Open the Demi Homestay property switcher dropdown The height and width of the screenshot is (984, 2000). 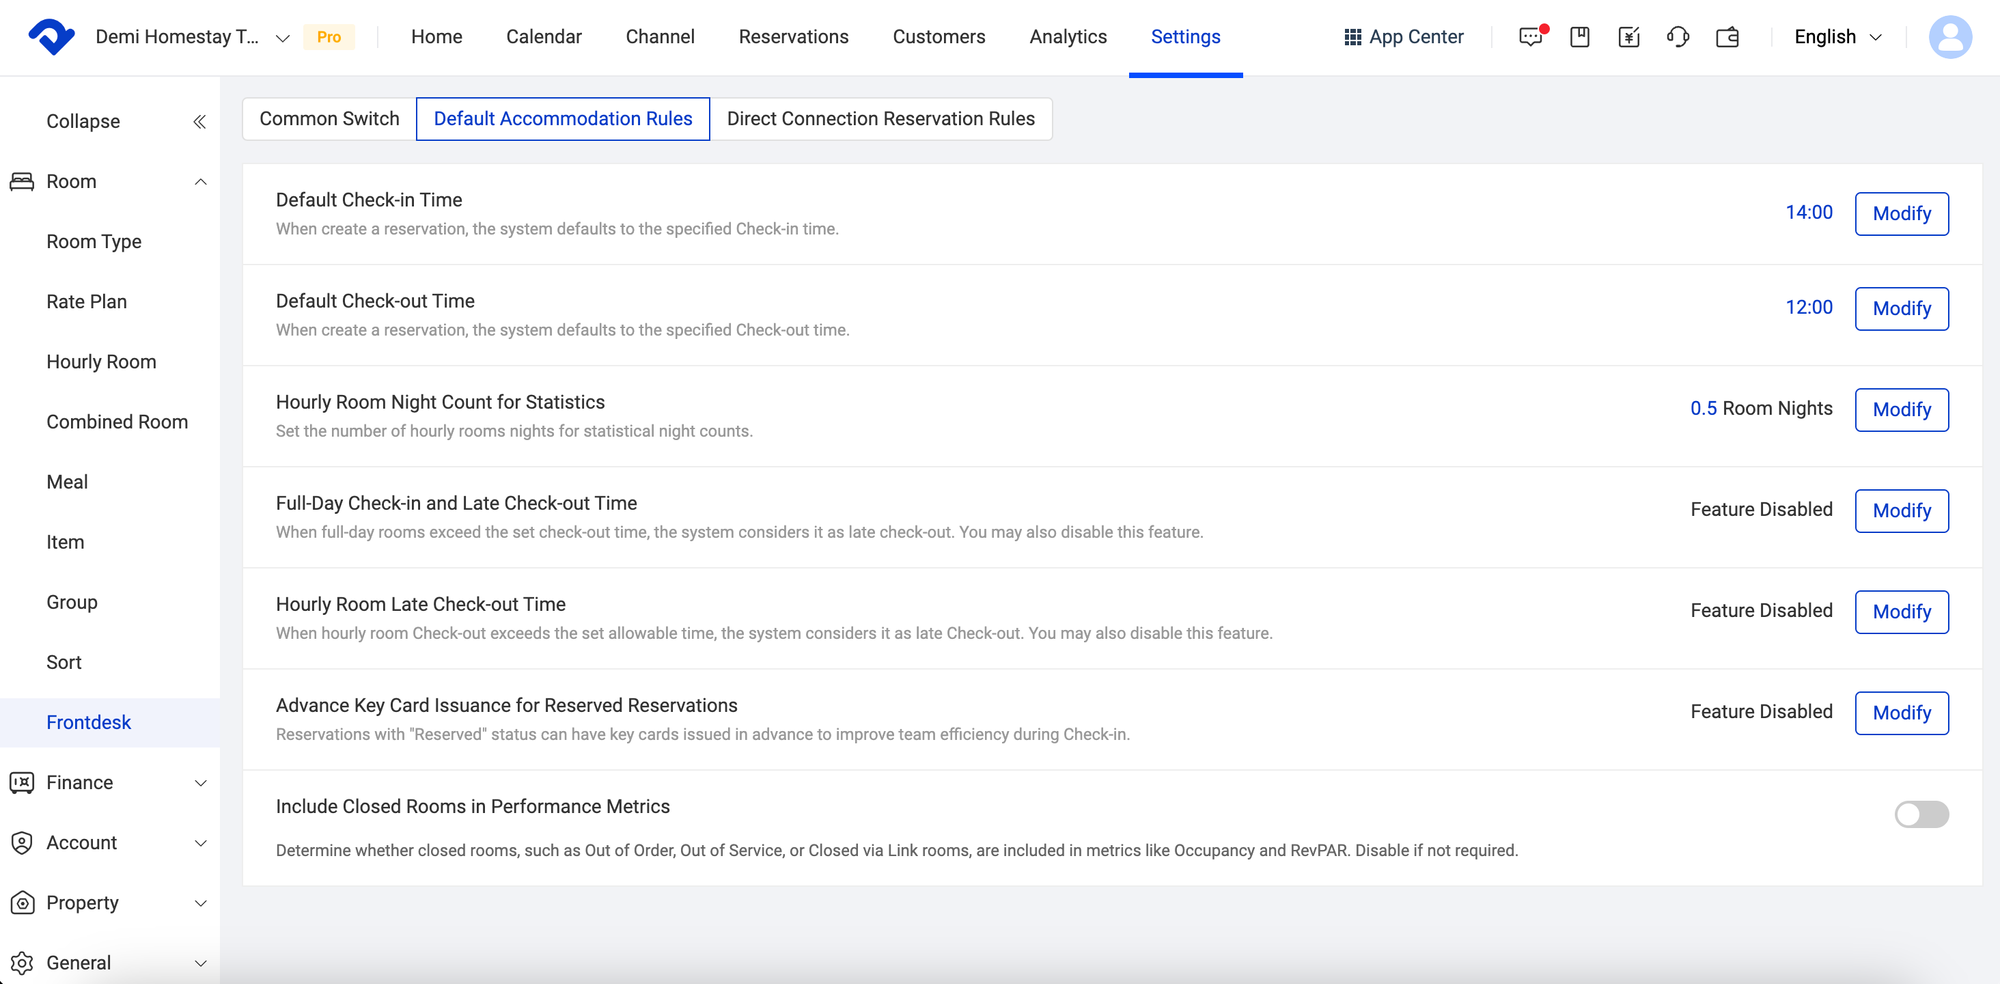click(x=283, y=37)
